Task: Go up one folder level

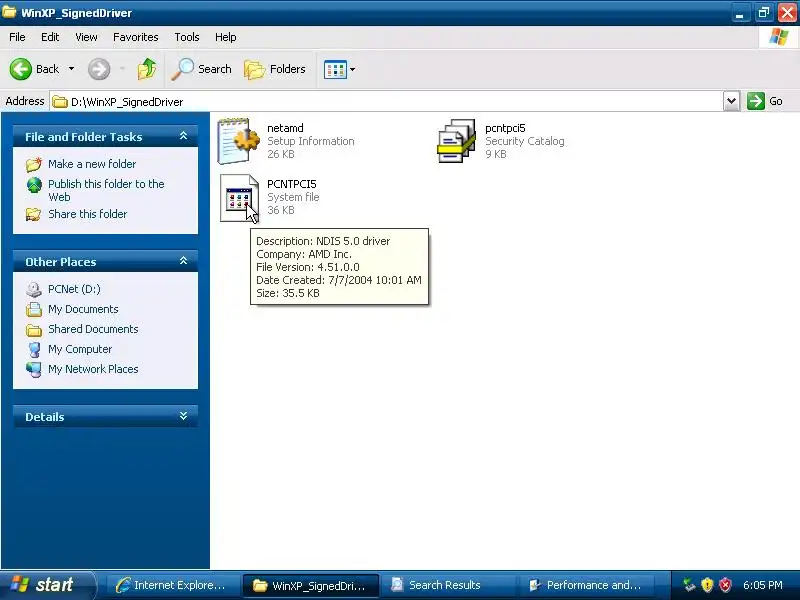Action: pyautogui.click(x=147, y=69)
